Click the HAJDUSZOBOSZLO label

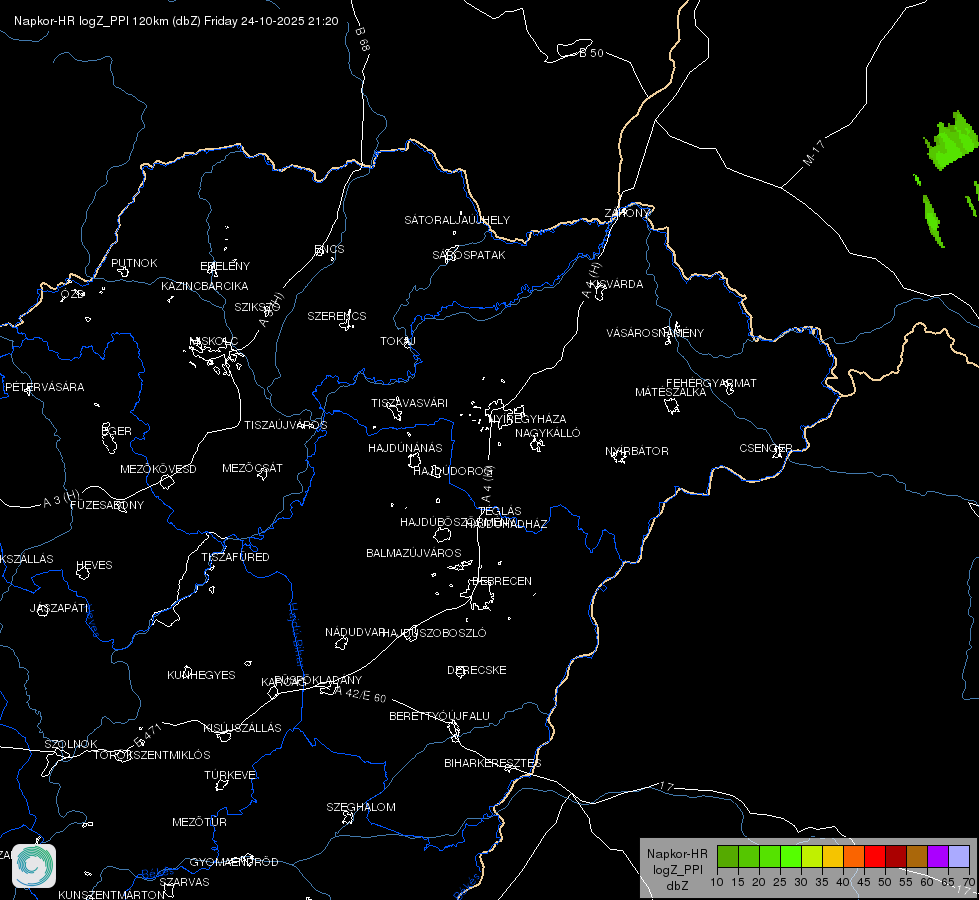(x=434, y=633)
